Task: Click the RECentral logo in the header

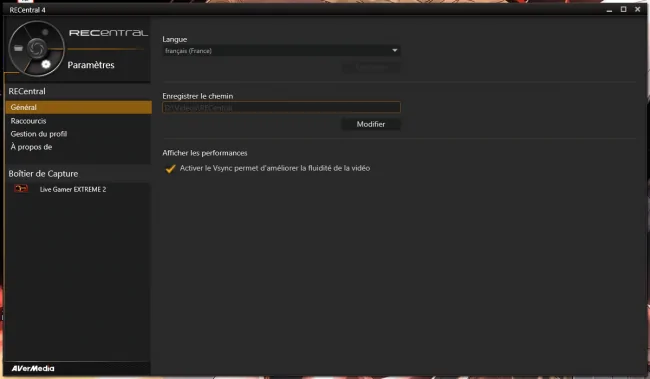Action: (108, 33)
